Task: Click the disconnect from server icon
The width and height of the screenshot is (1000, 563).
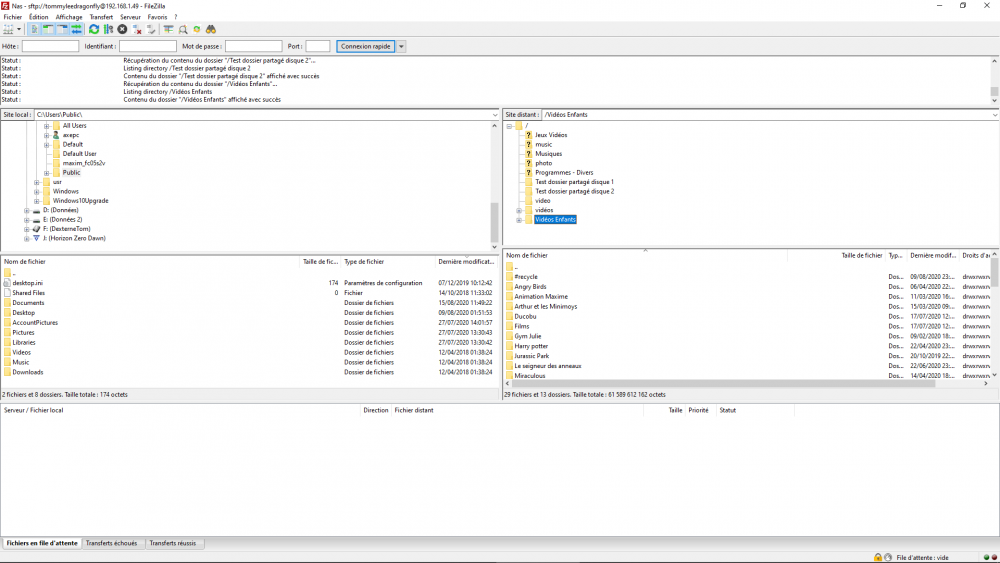Action: click(138, 30)
